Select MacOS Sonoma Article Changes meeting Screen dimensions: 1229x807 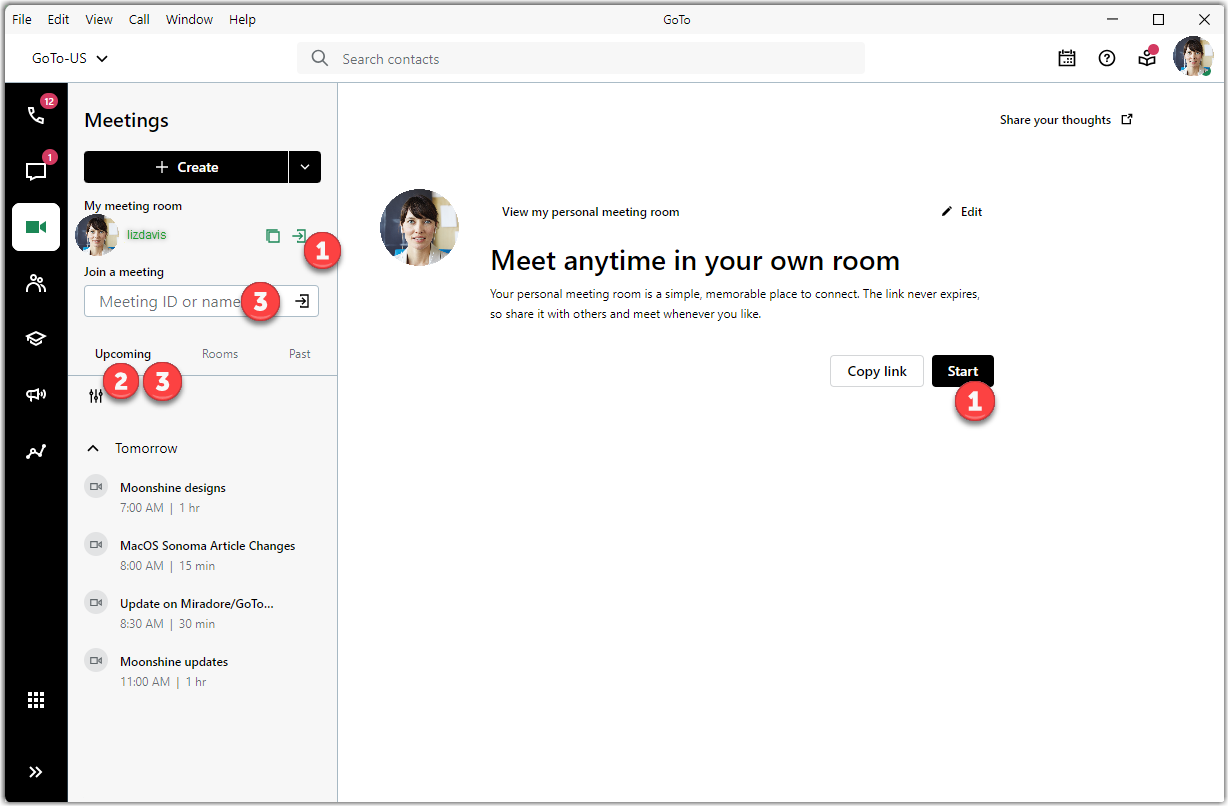(x=202, y=555)
